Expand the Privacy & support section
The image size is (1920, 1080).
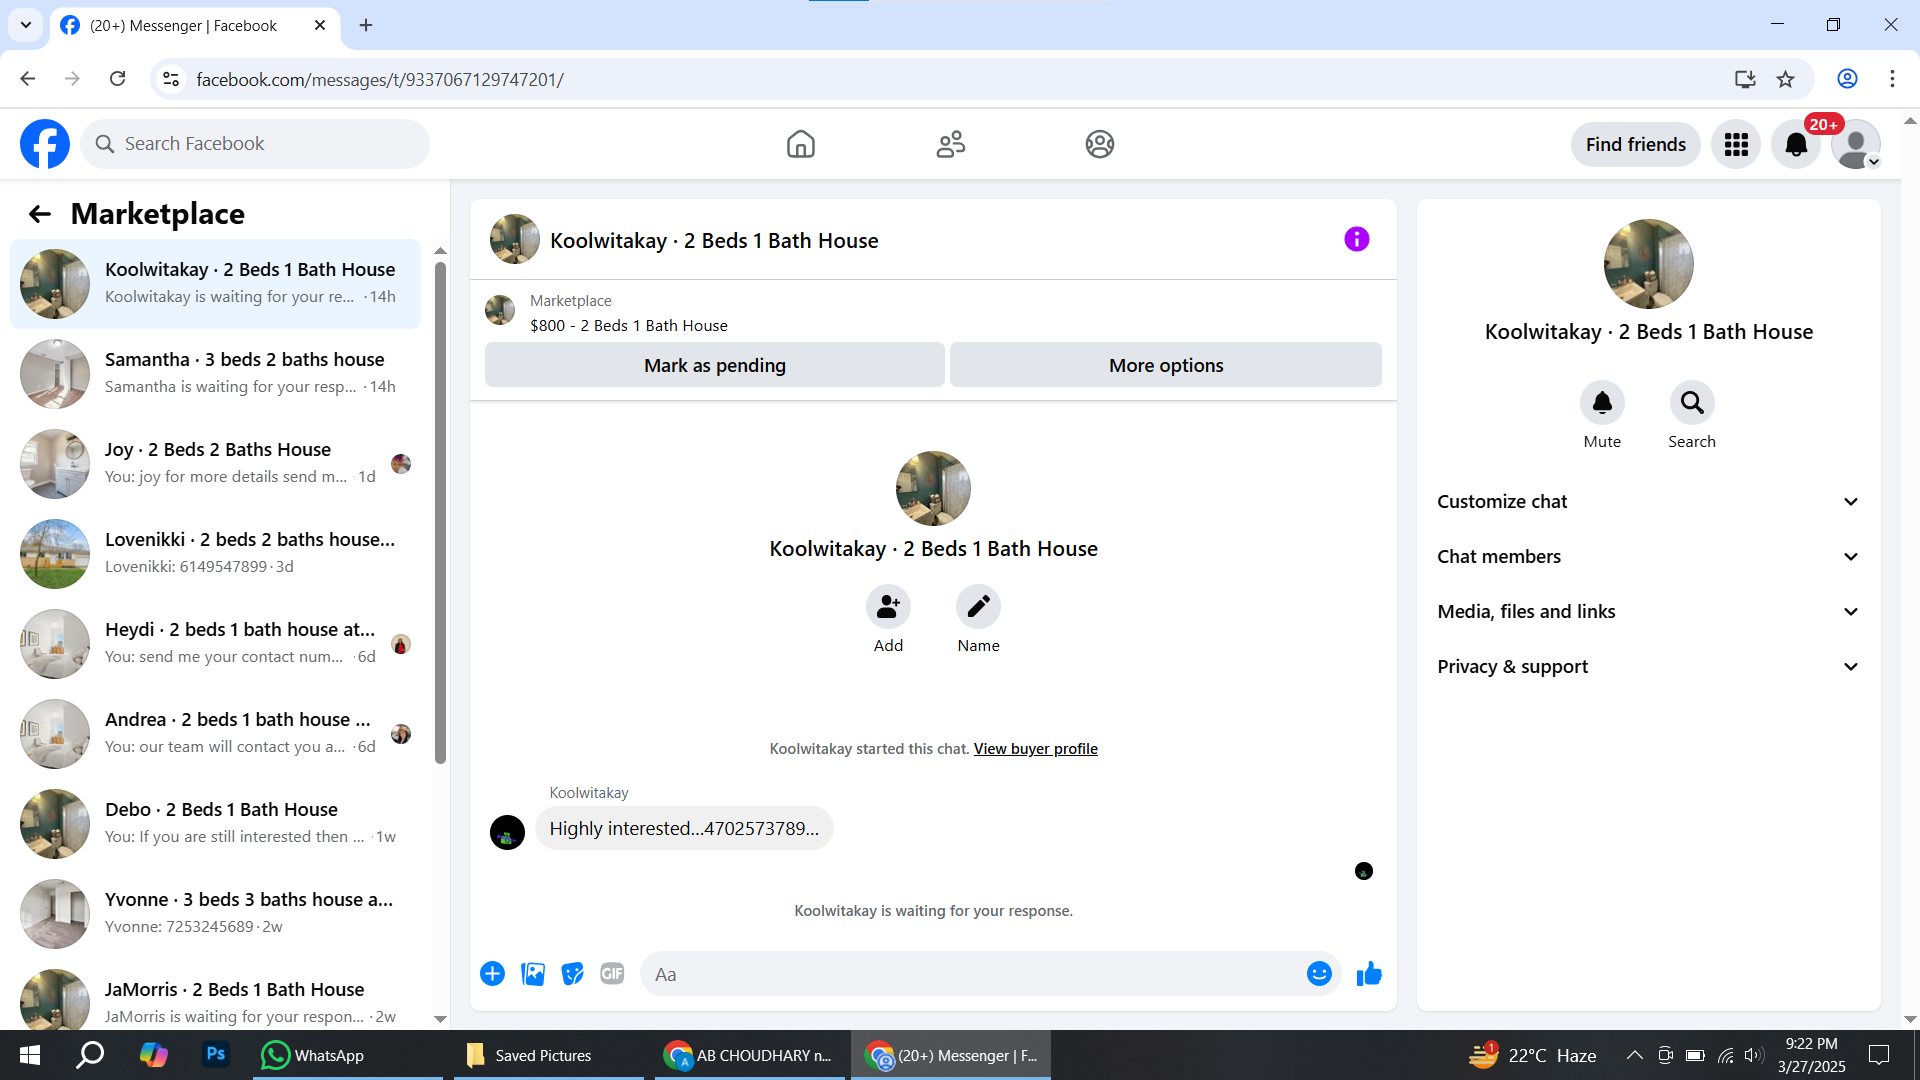(x=1648, y=667)
